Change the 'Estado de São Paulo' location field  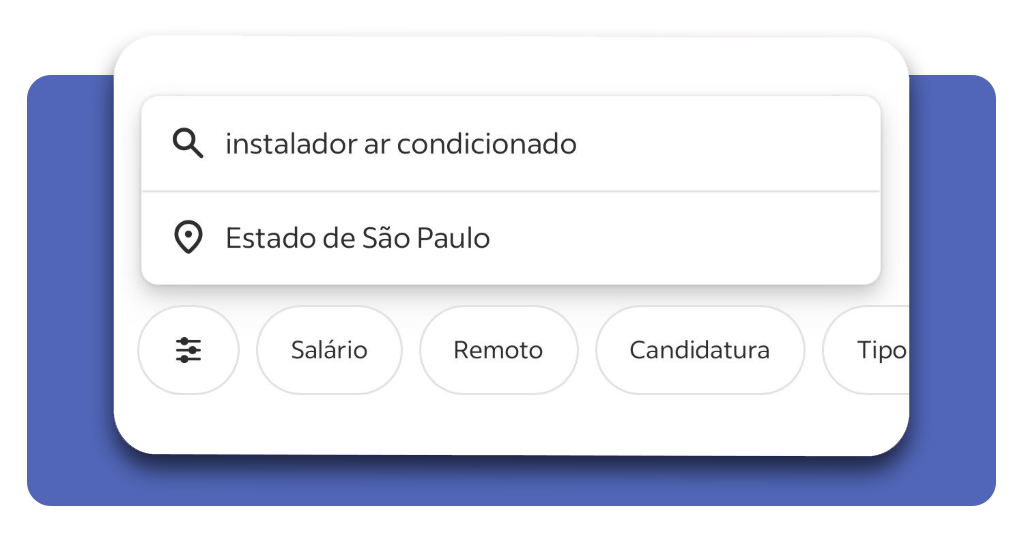(357, 238)
